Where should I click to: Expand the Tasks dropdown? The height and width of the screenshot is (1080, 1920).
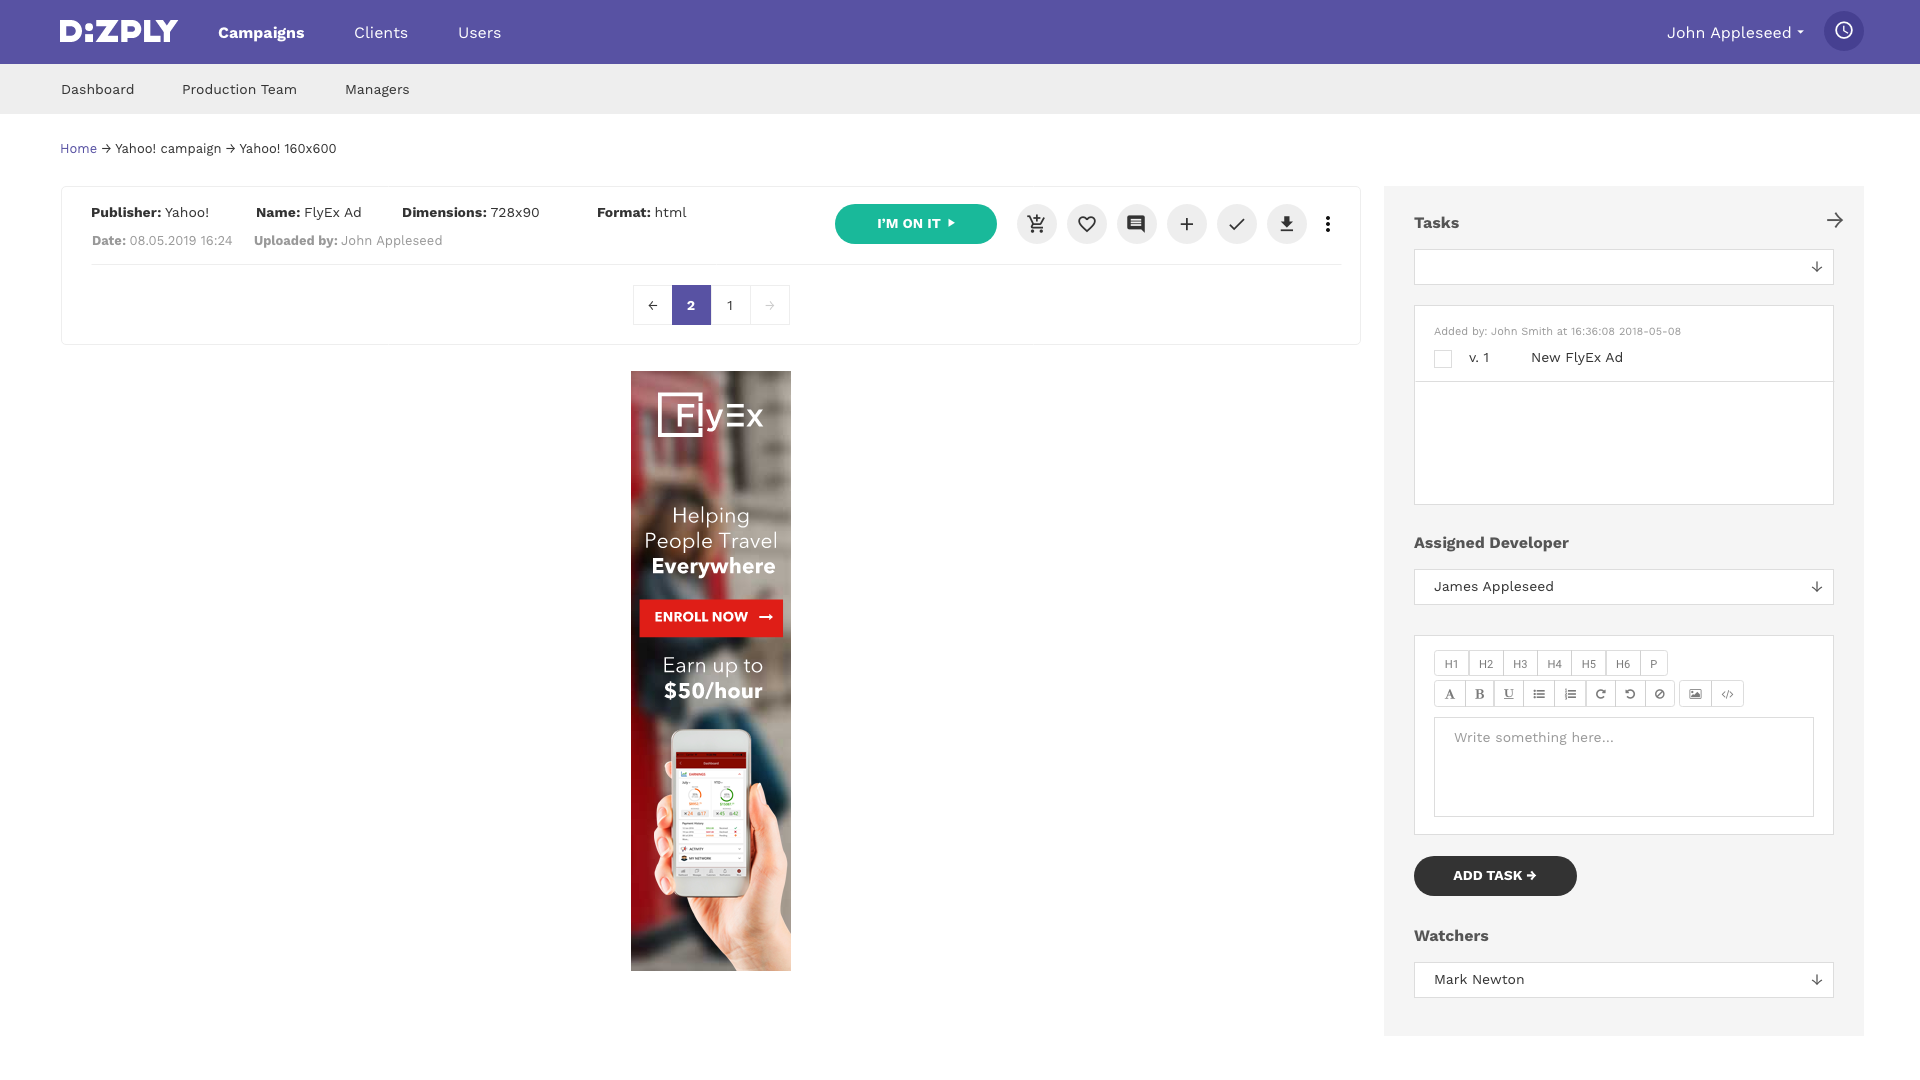click(1623, 267)
